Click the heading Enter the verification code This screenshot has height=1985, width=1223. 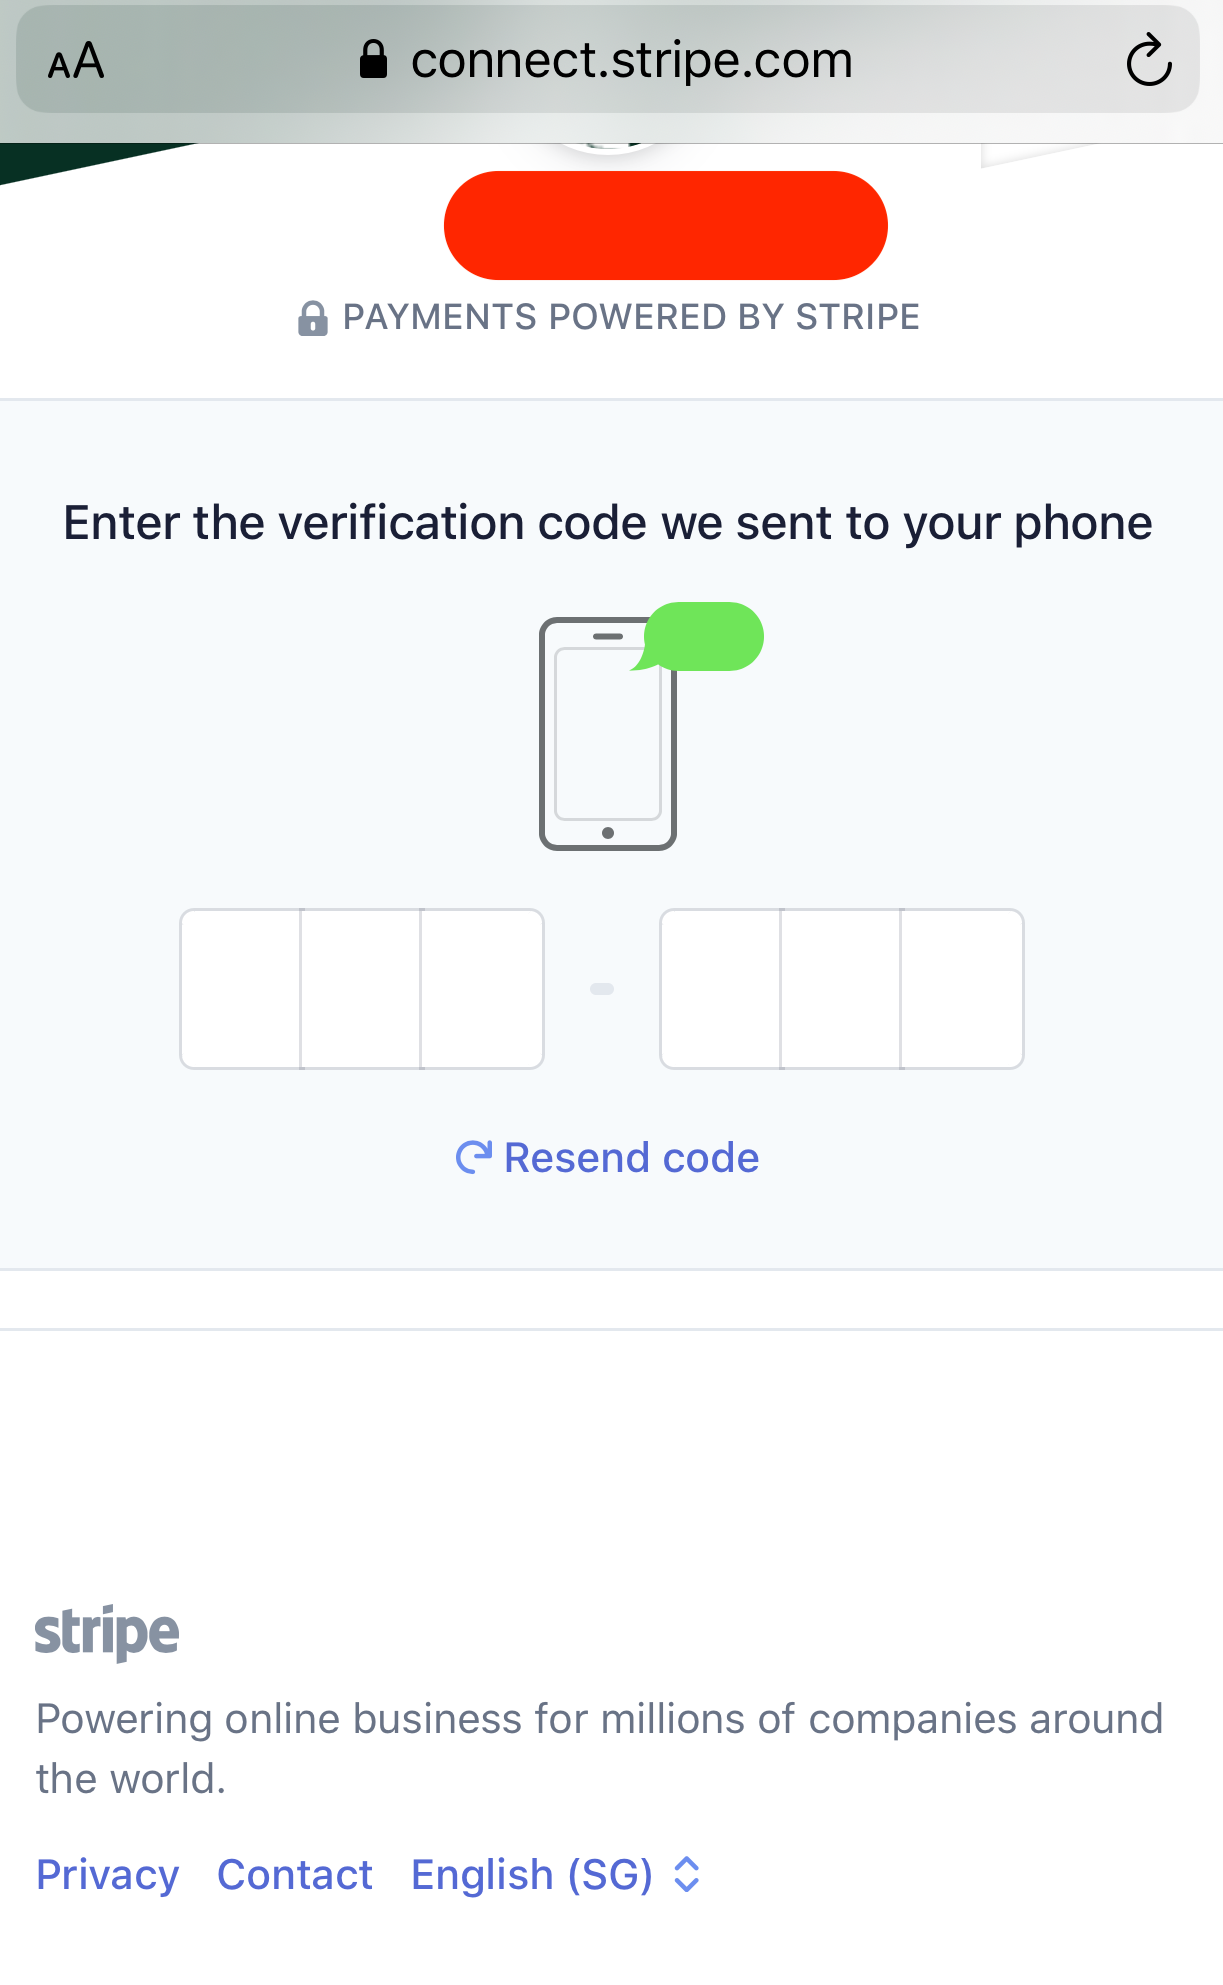click(x=608, y=521)
